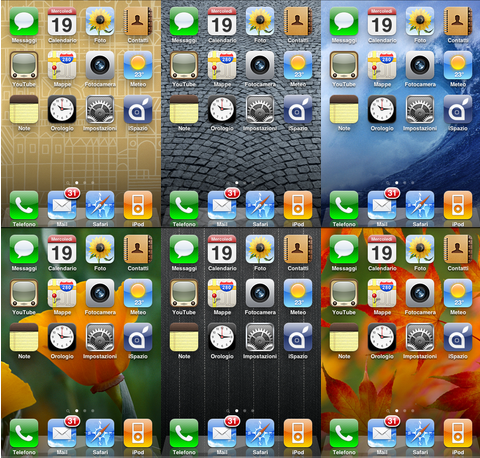
Task: Open Orologio on the cobblestone wallpaper screen
Action: click(222, 109)
